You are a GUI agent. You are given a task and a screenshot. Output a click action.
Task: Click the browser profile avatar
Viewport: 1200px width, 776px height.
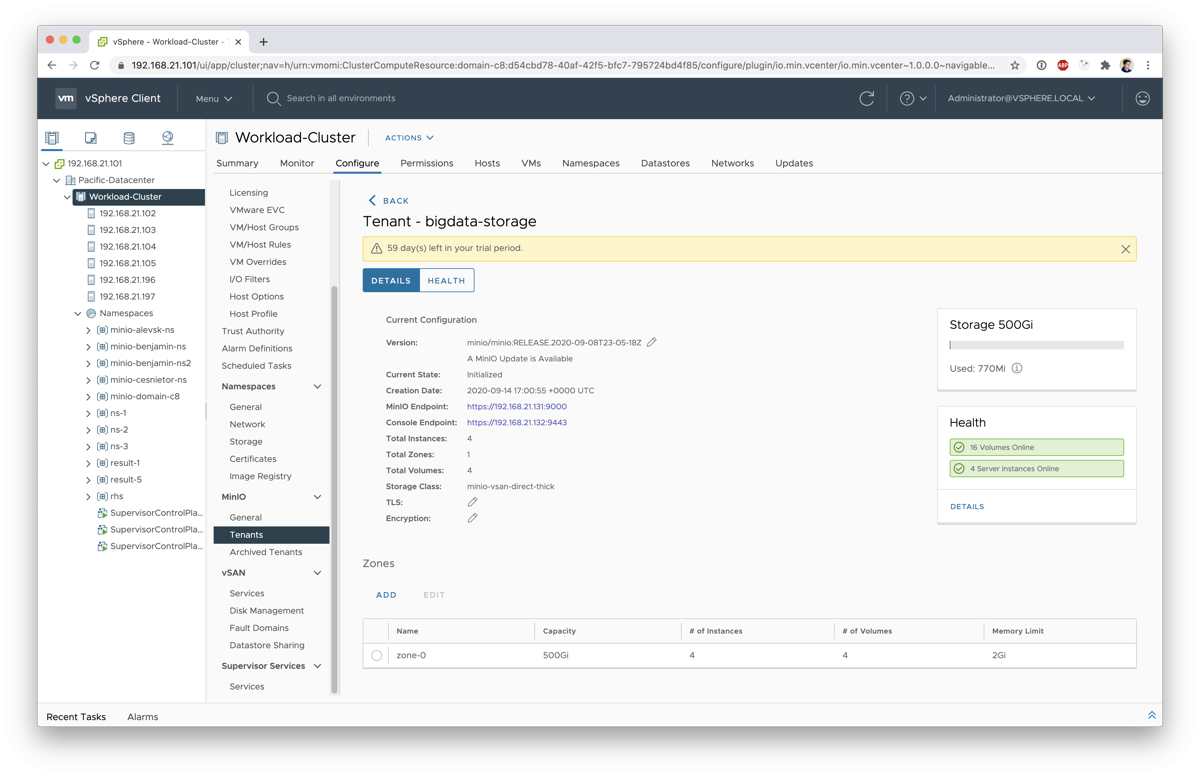pyautogui.click(x=1127, y=65)
